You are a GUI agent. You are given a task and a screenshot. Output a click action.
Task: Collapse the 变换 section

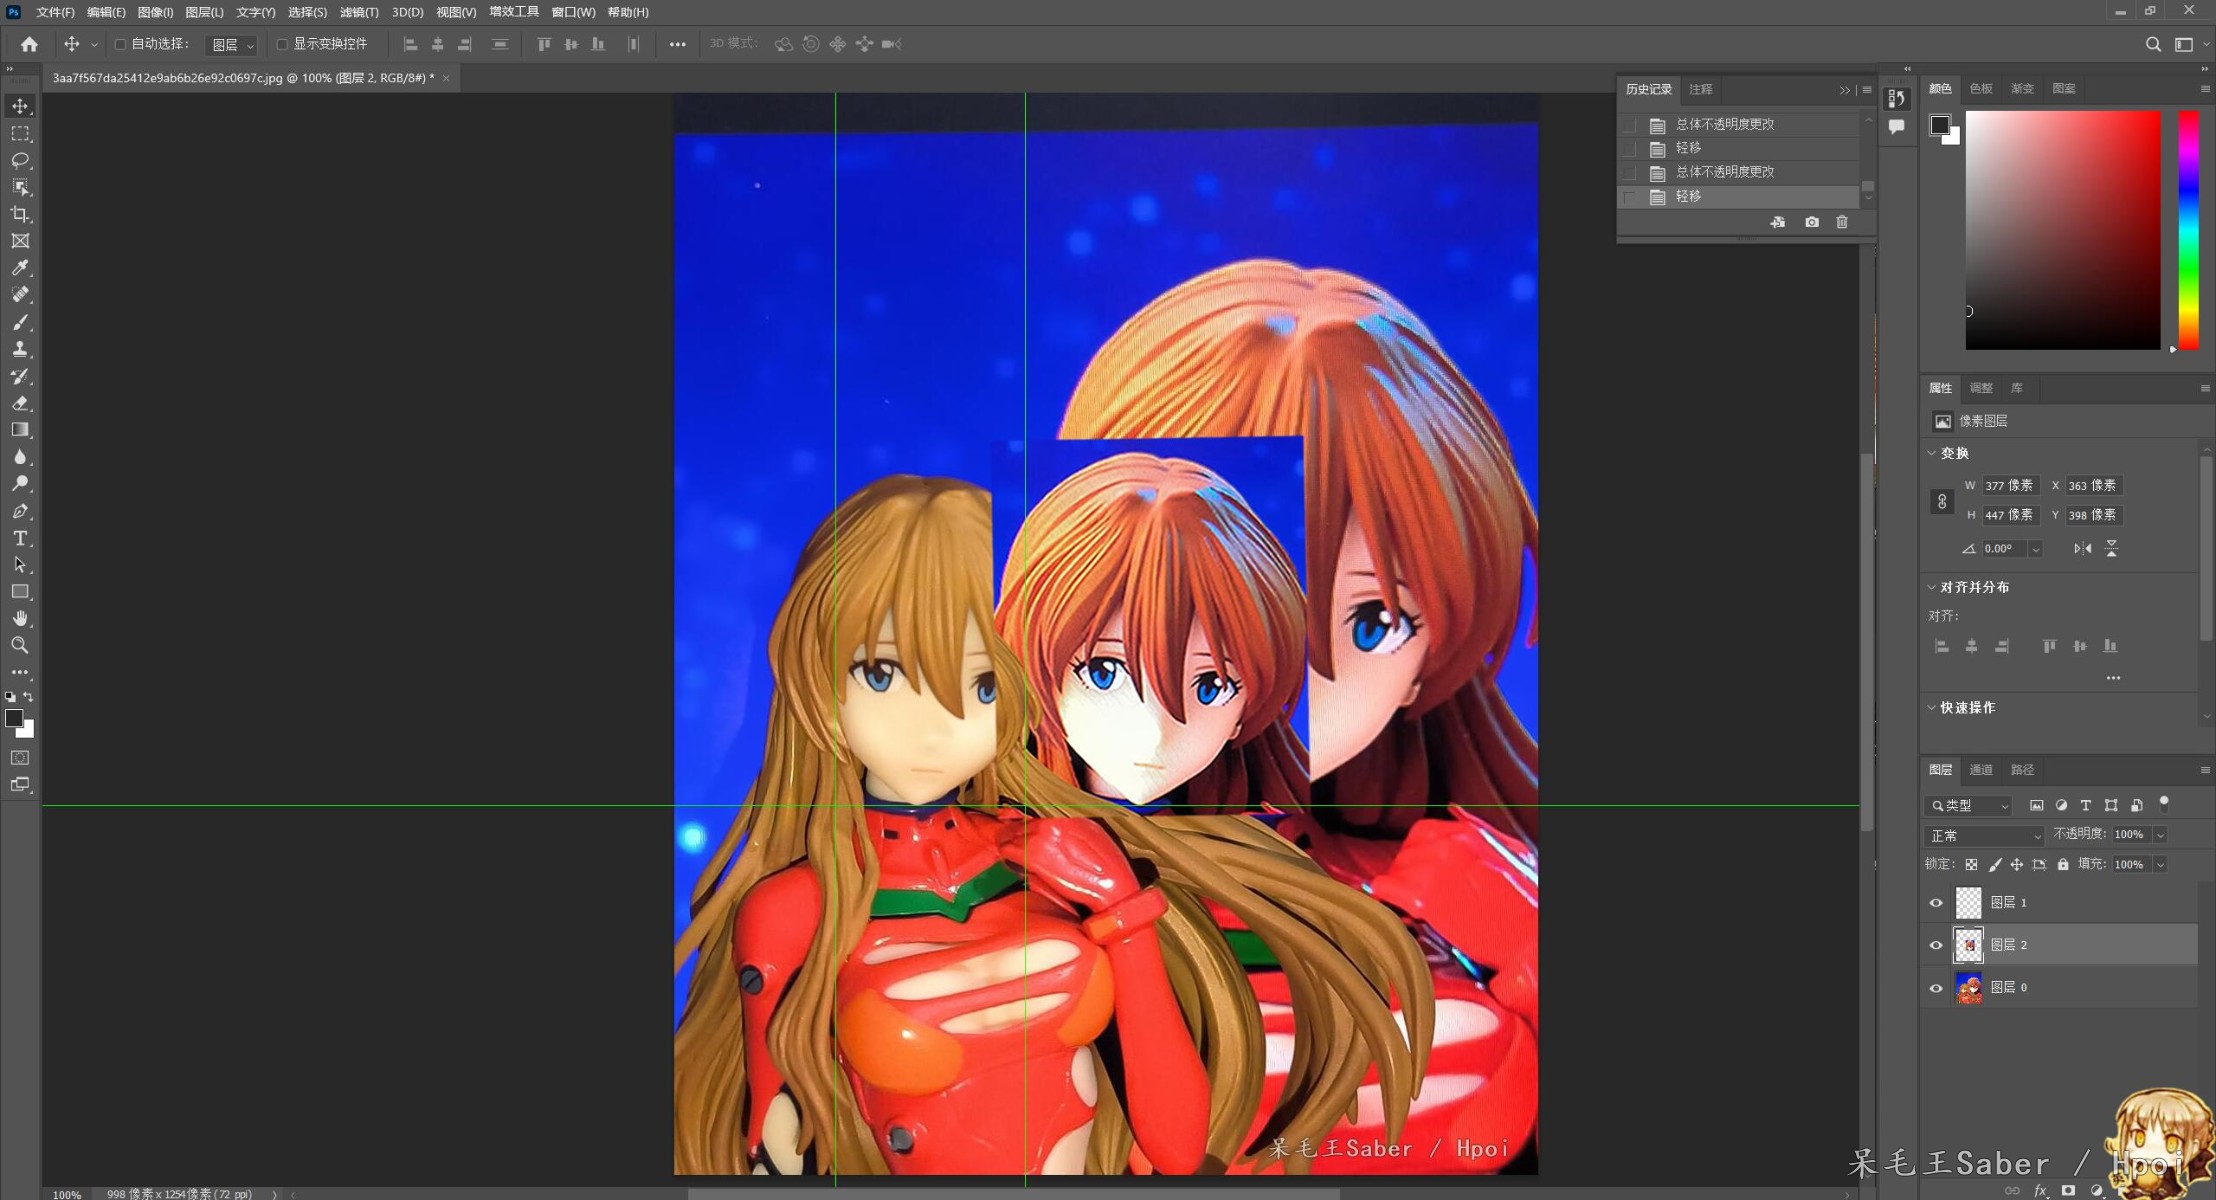[x=1932, y=453]
